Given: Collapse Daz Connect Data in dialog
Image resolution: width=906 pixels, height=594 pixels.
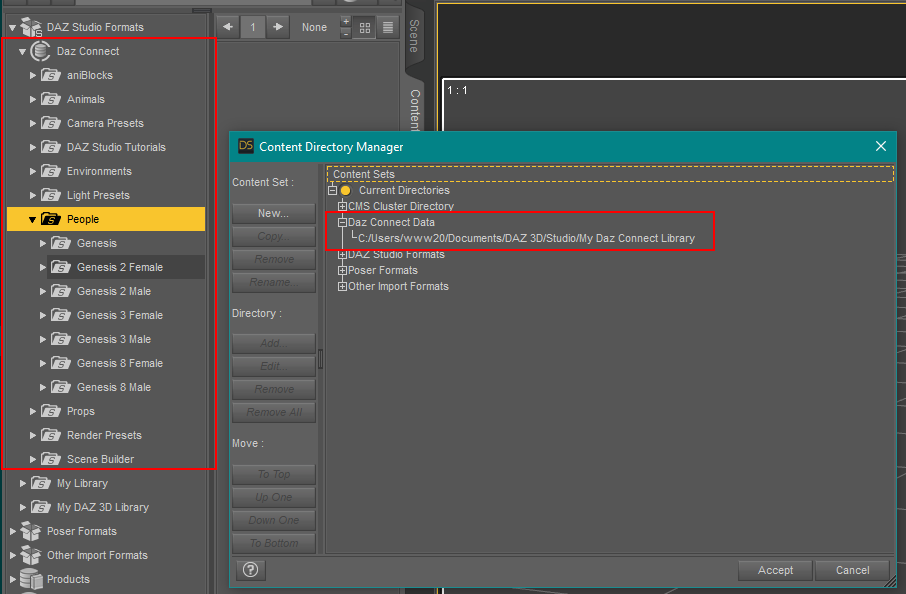Looking at the screenshot, I should pyautogui.click(x=342, y=222).
